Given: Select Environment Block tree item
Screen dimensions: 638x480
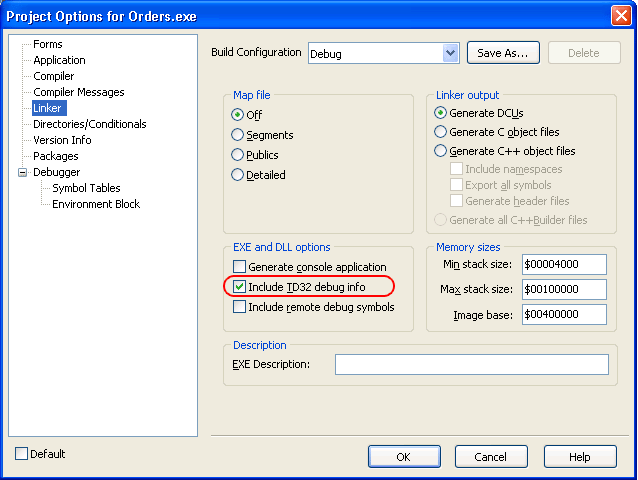Looking at the screenshot, I should pyautogui.click(x=96, y=204).
